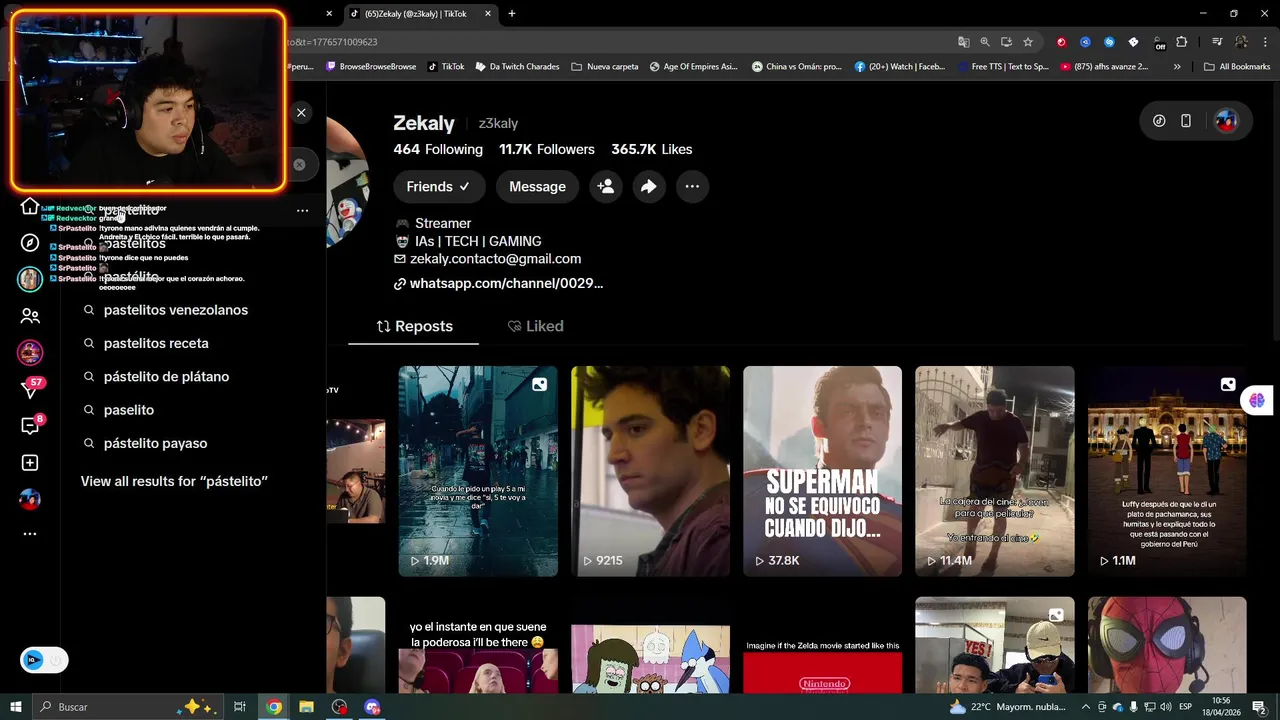
Task: Expand the Friends button dropdown
Action: [438, 186]
